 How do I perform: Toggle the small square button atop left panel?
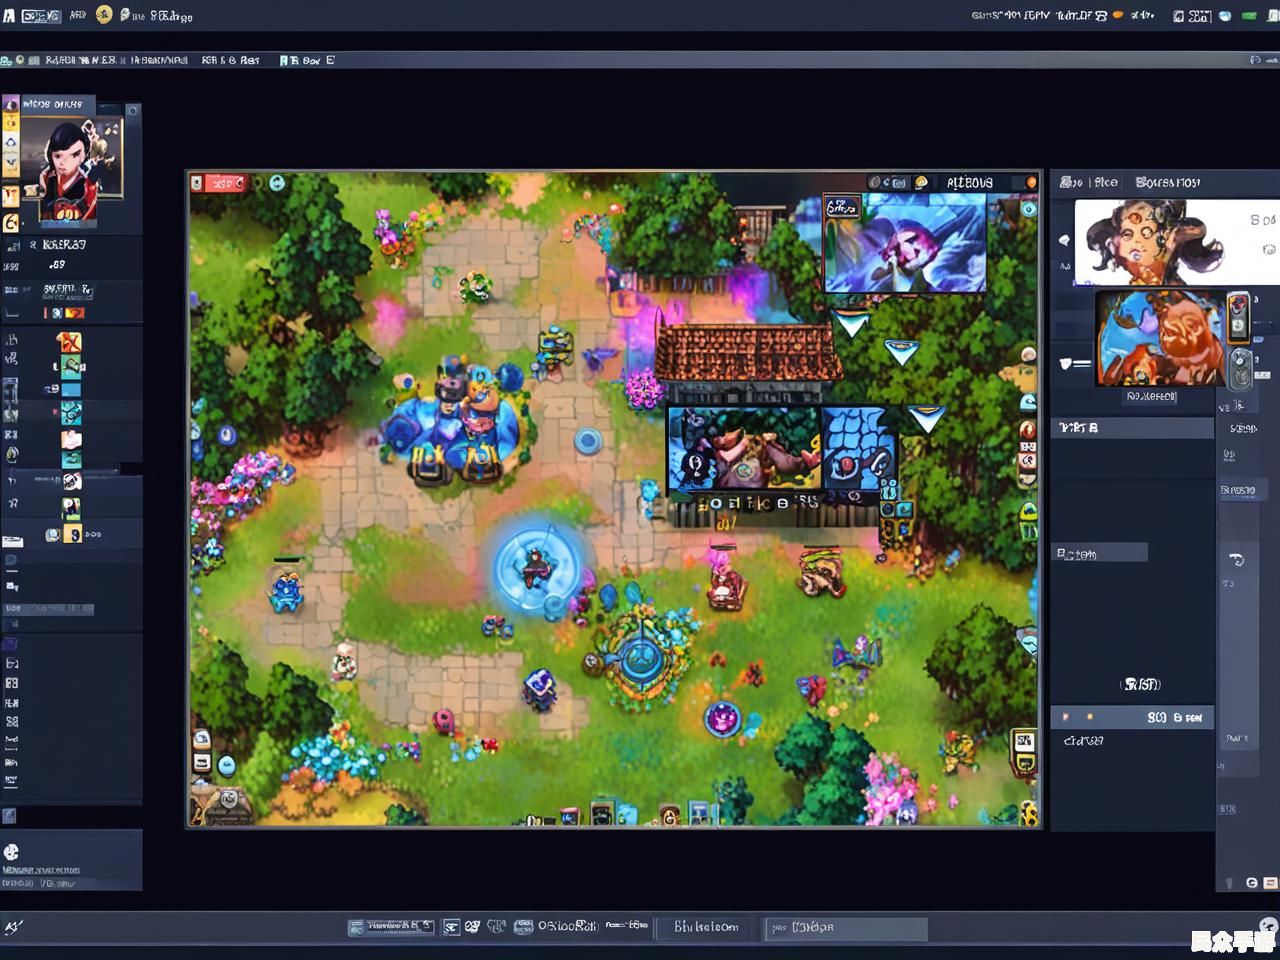click(x=133, y=110)
